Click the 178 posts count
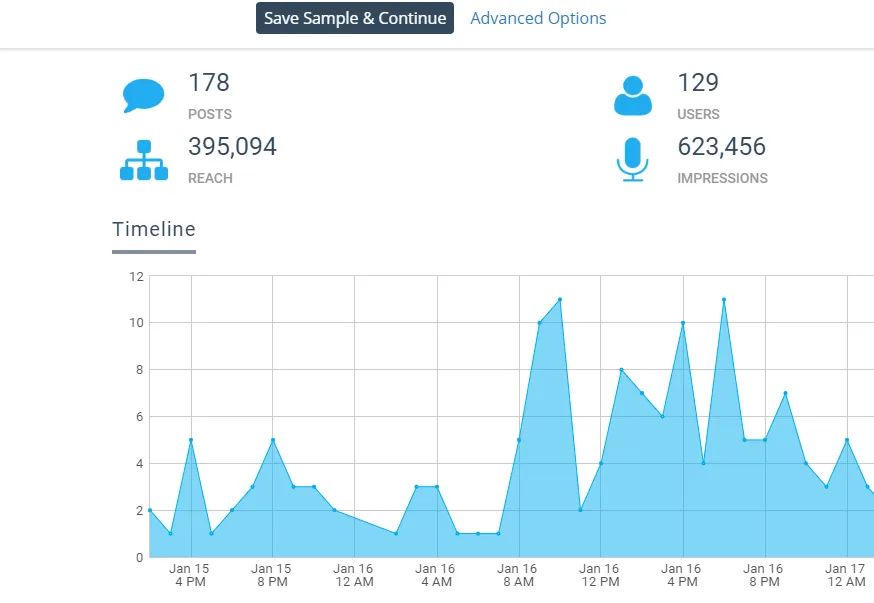This screenshot has width=874, height=603. [x=209, y=82]
